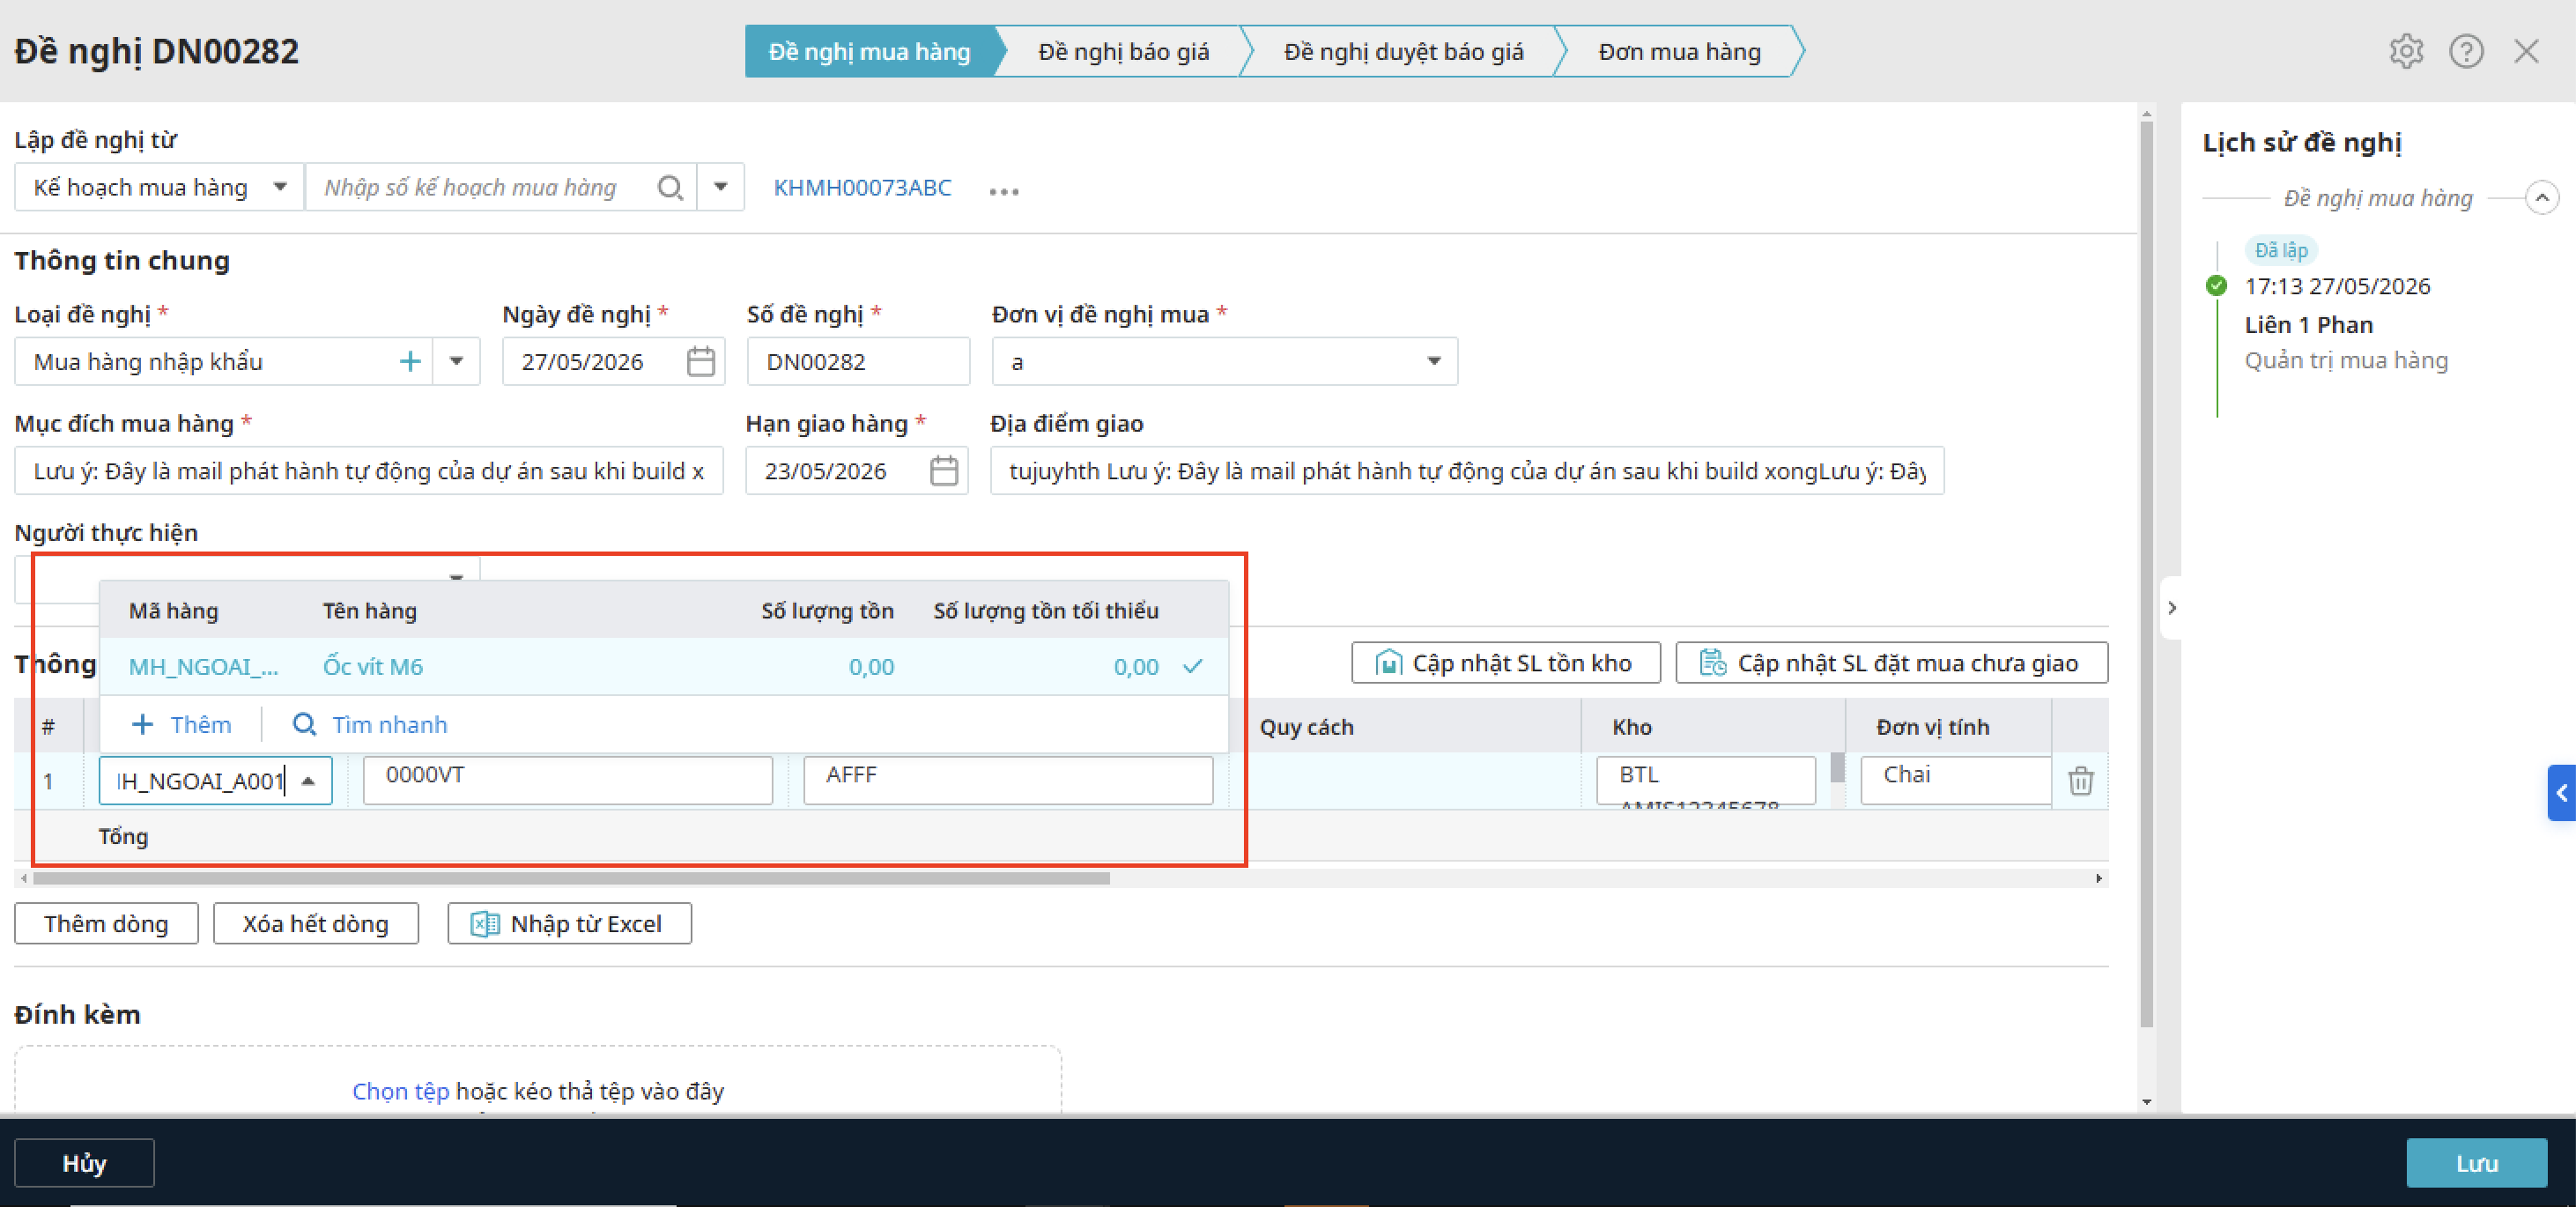2576x1207 pixels.
Task: Click Cập nhật SL tồn kho button
Action: click(1506, 662)
